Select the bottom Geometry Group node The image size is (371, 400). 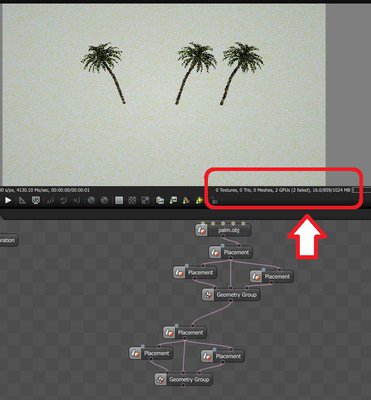tap(183, 379)
